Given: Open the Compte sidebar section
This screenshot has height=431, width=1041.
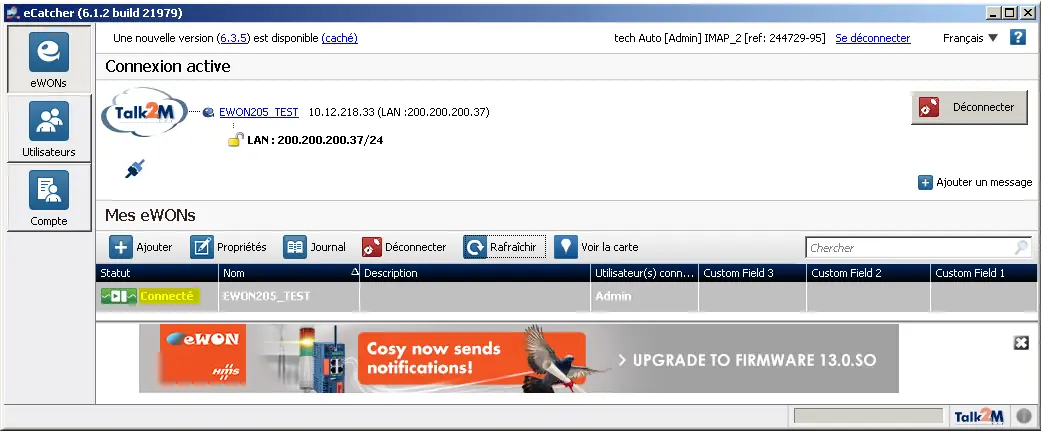Looking at the screenshot, I should click(x=48, y=198).
